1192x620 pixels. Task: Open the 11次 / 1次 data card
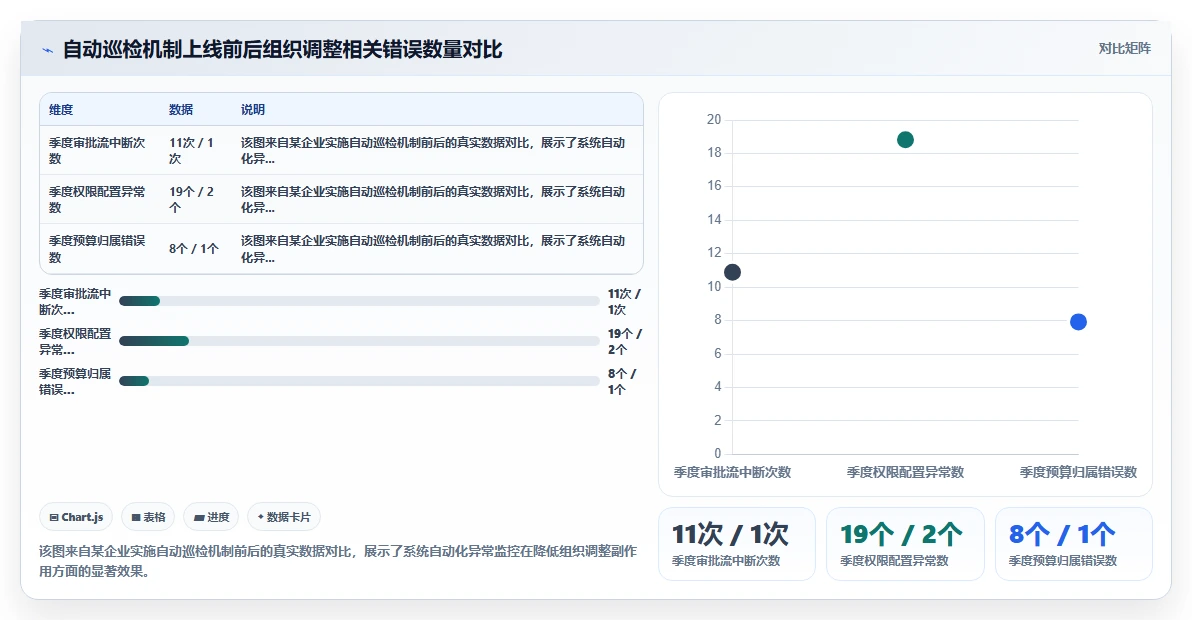point(737,544)
